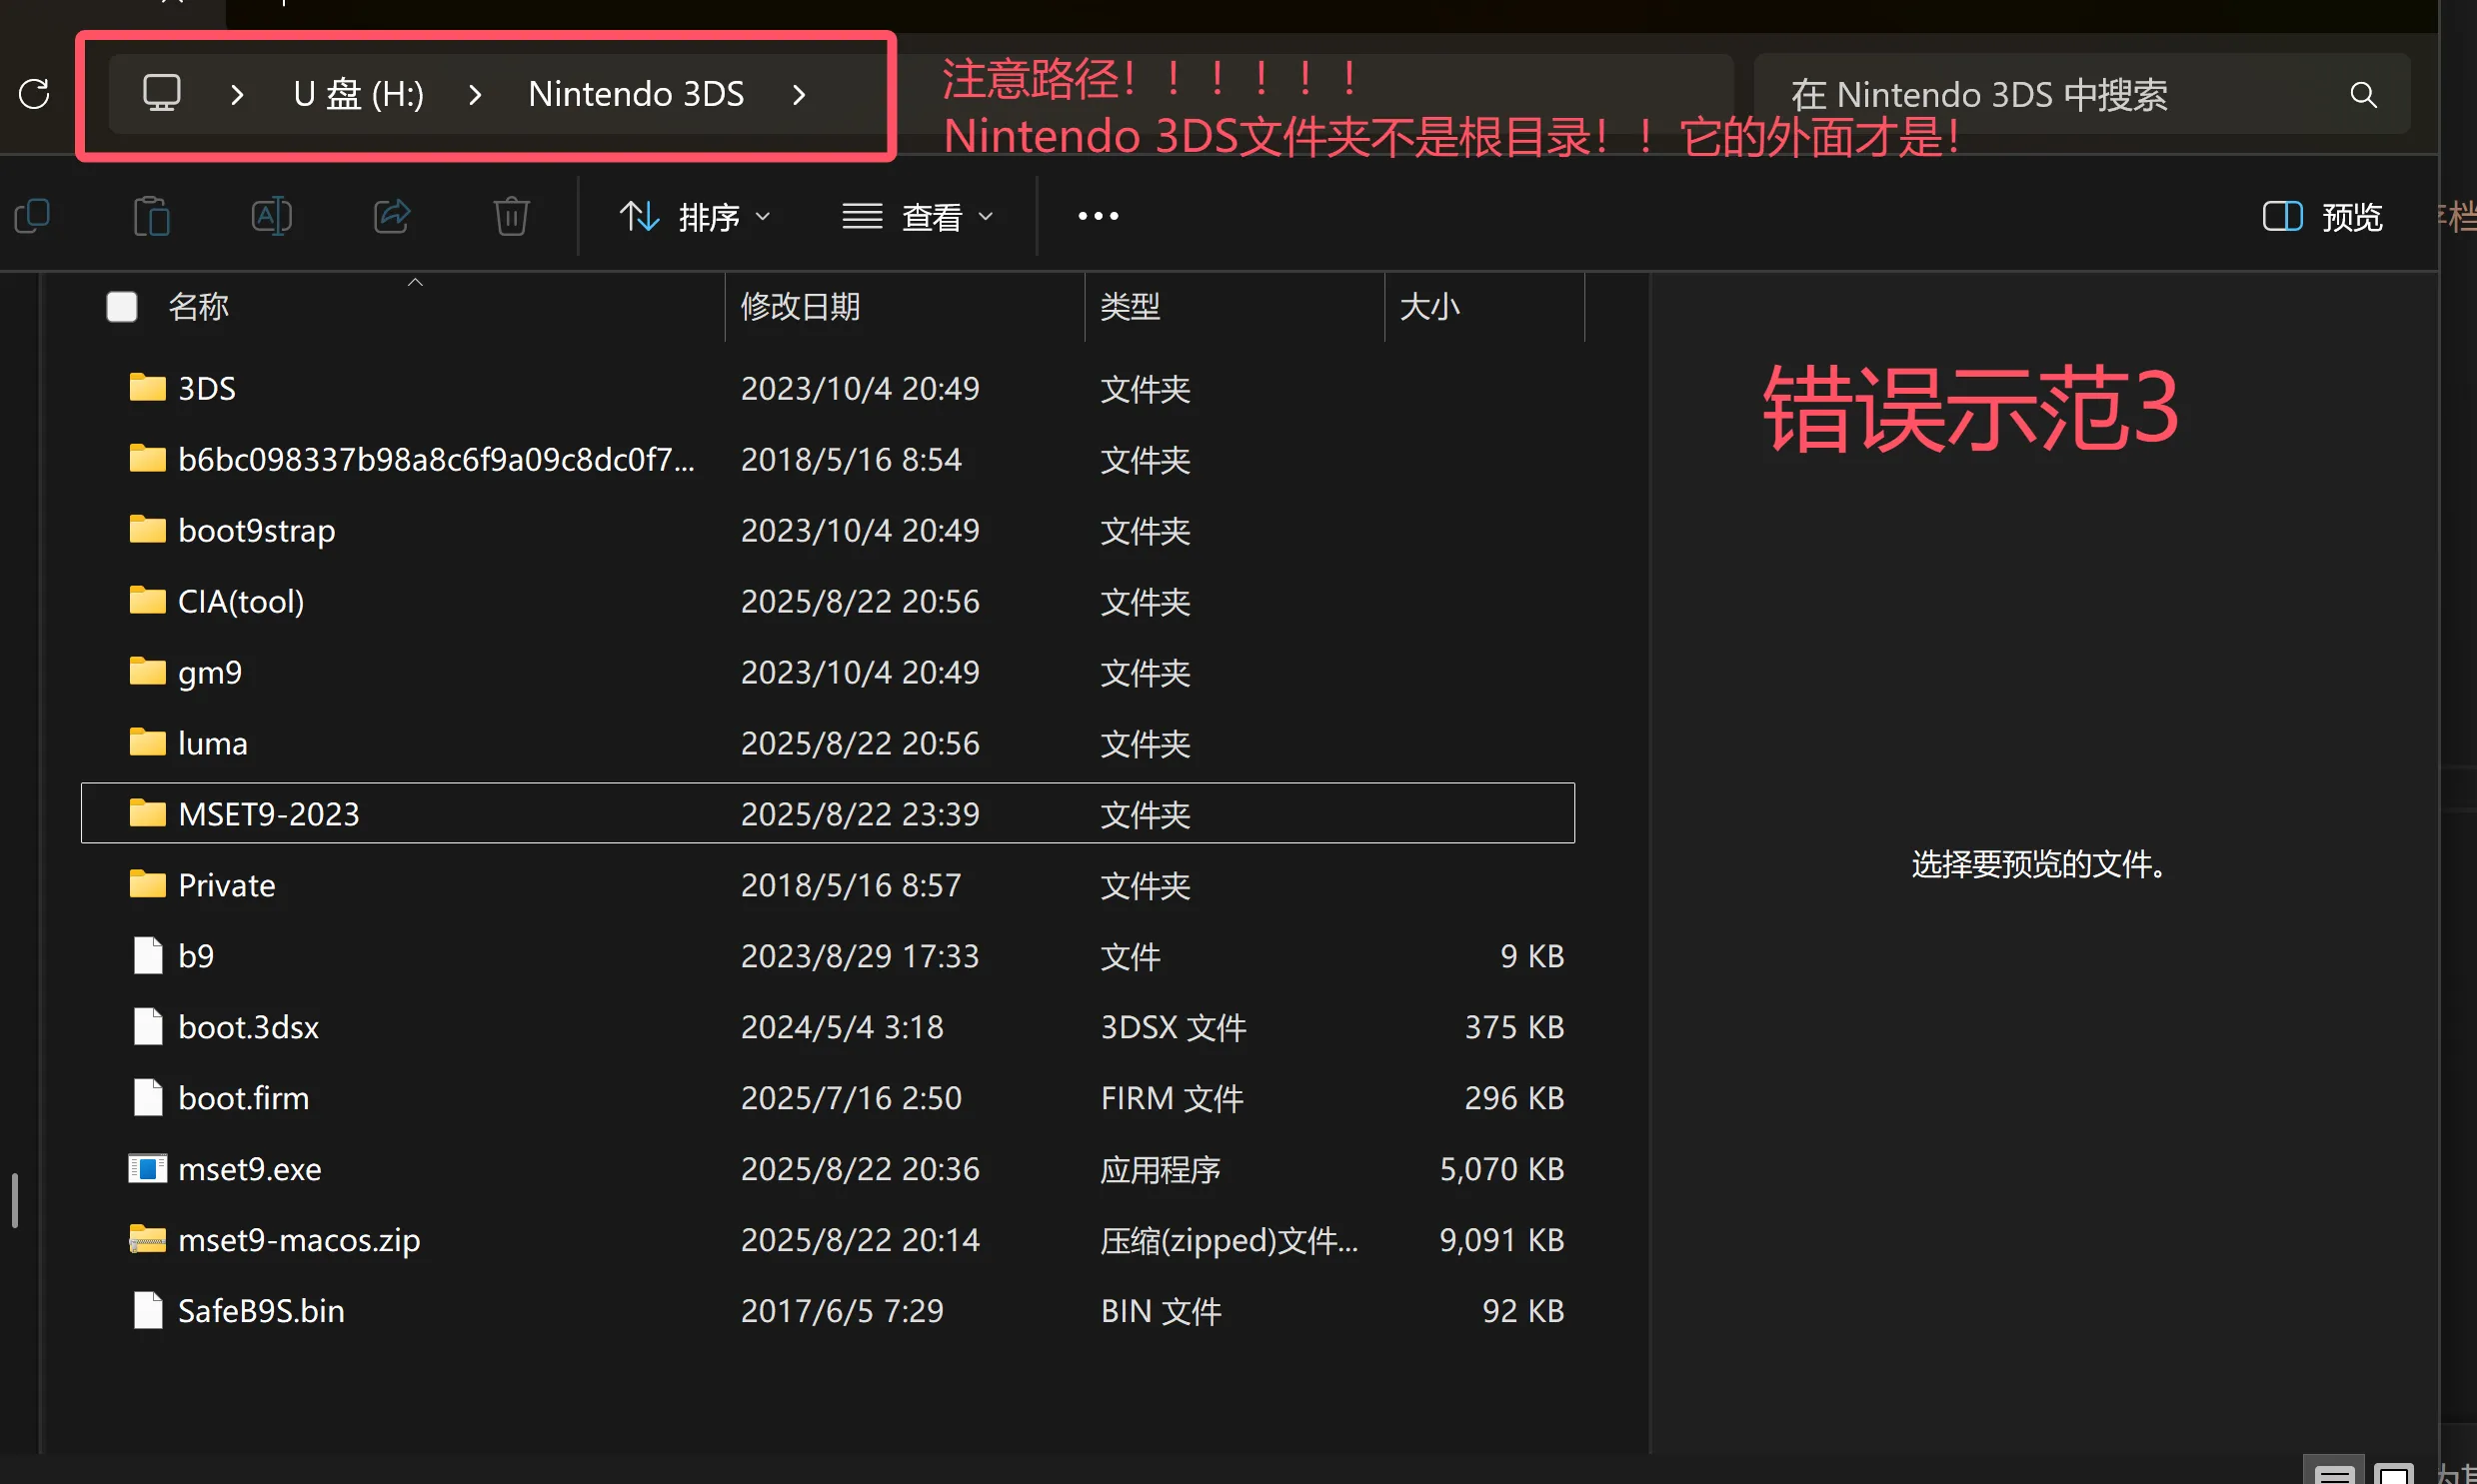The height and width of the screenshot is (1484, 2477).
Task: Go to U 盘 (H:) breadcrumb
Action: (358, 94)
